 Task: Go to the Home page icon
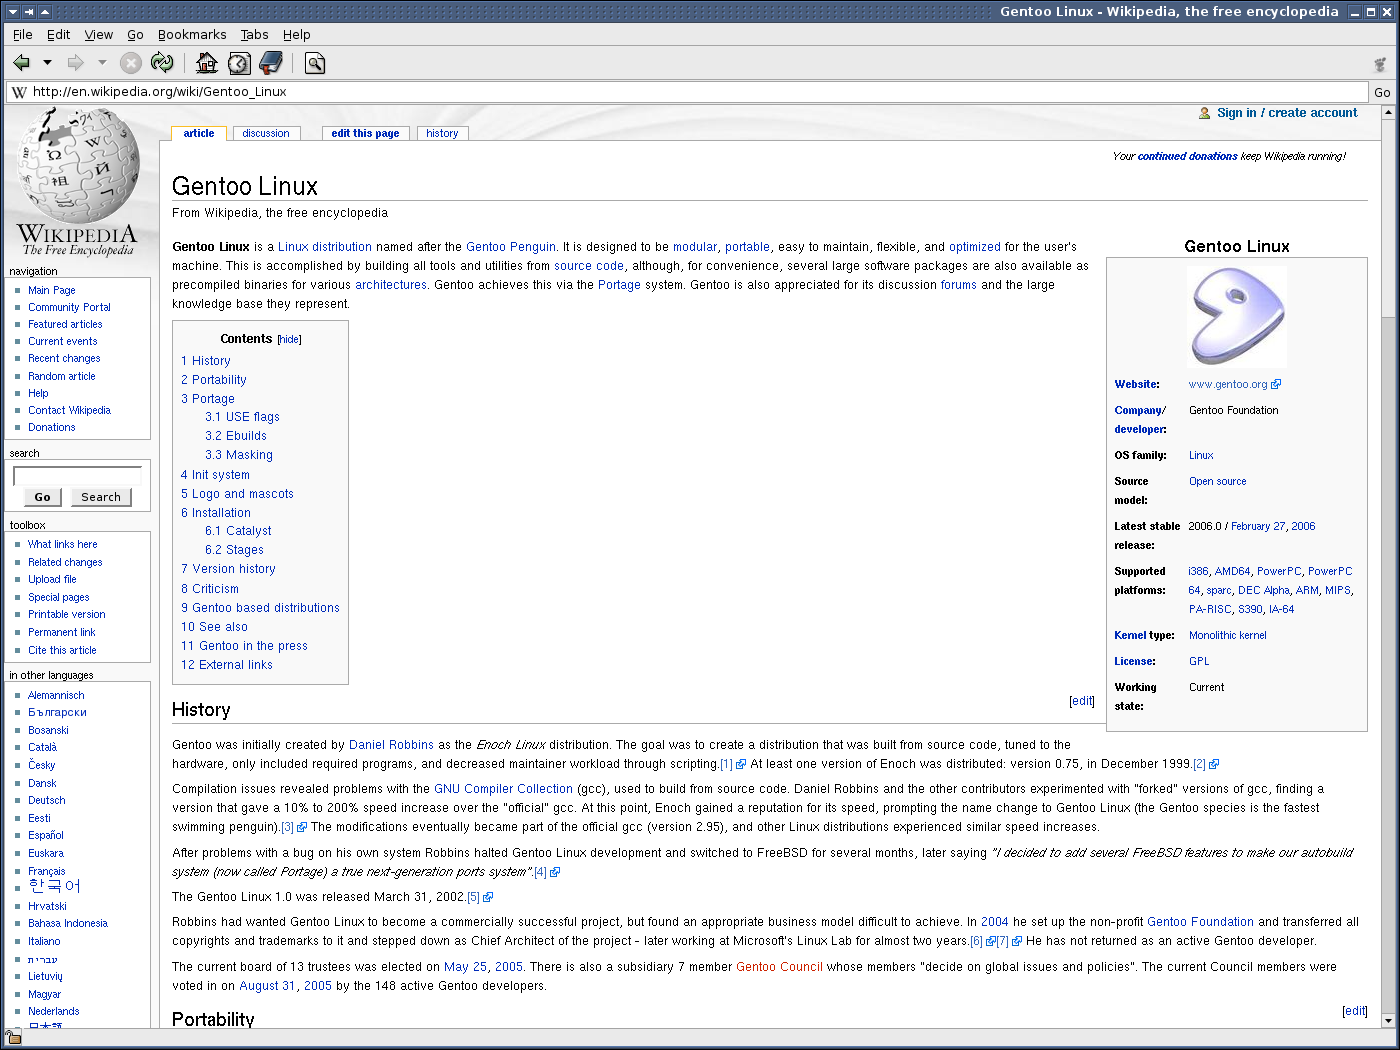click(x=207, y=63)
